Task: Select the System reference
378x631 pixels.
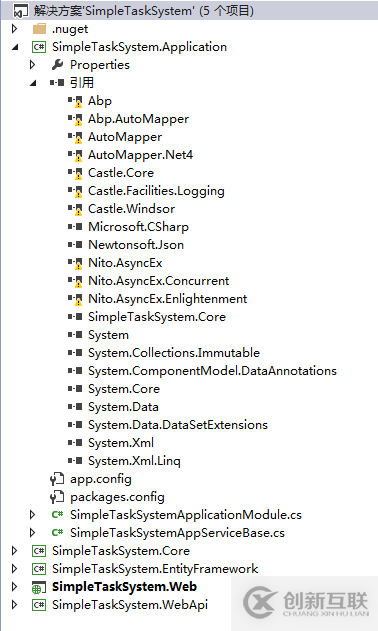Action: (x=109, y=335)
